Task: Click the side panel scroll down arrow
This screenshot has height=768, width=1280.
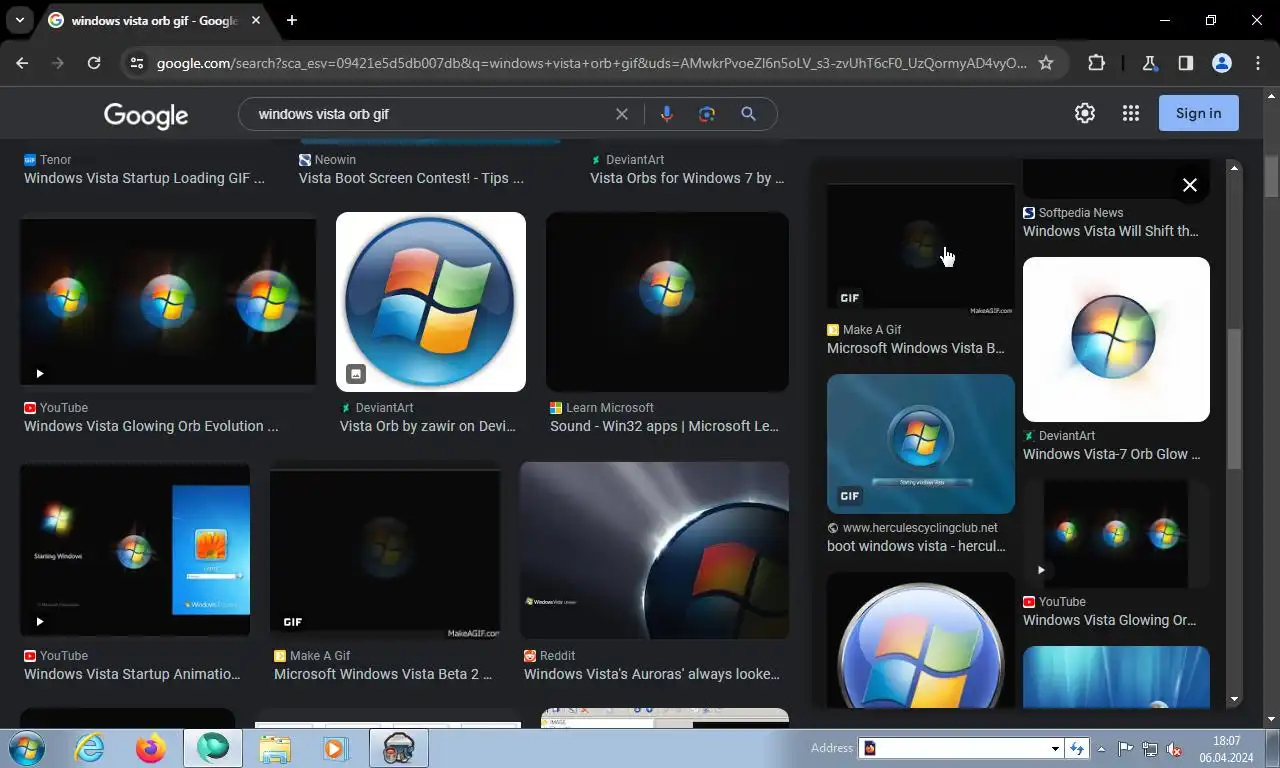Action: [x=1234, y=699]
